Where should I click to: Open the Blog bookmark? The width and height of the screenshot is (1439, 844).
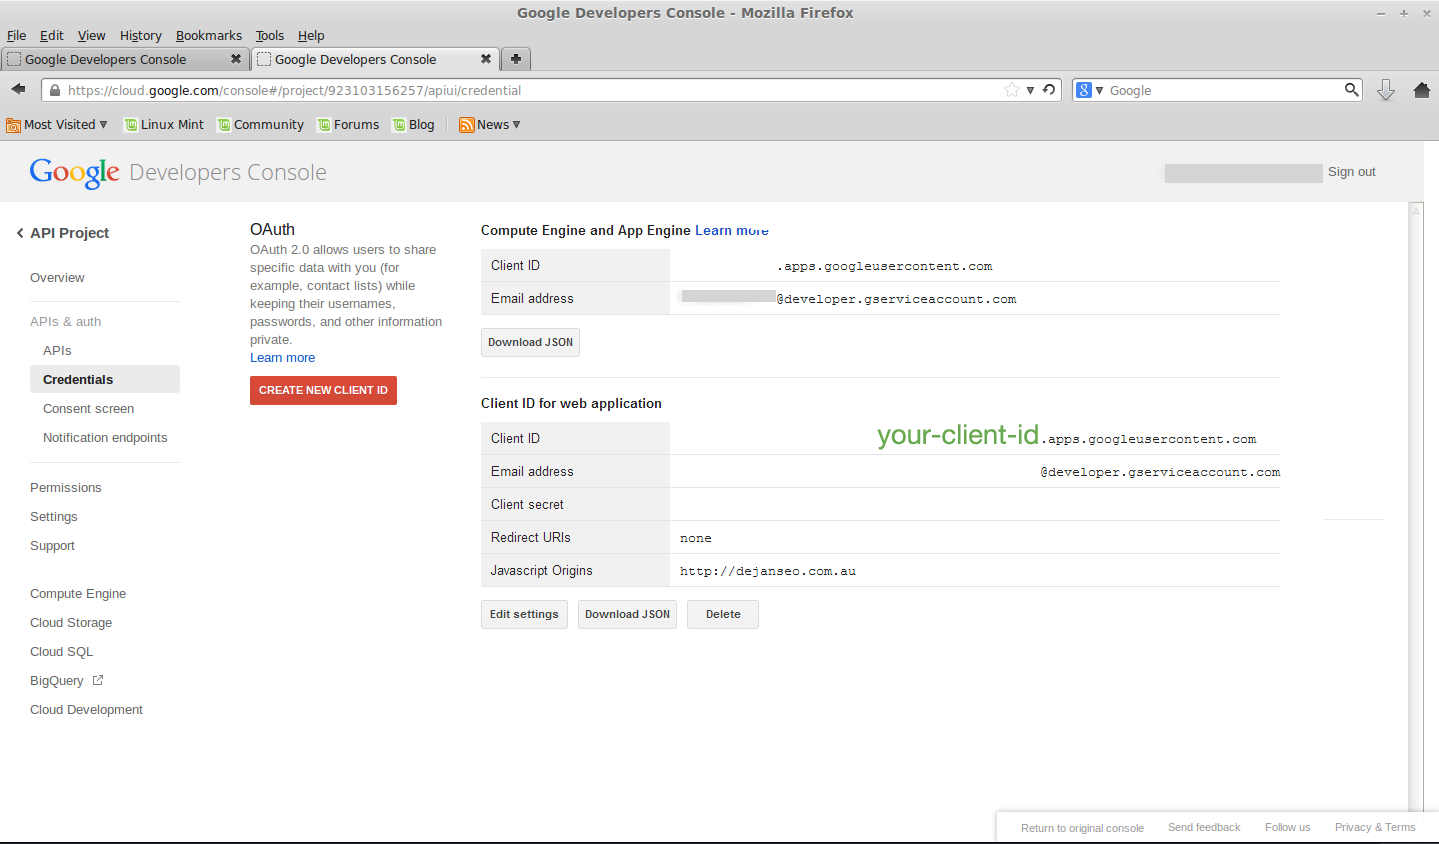[414, 125]
